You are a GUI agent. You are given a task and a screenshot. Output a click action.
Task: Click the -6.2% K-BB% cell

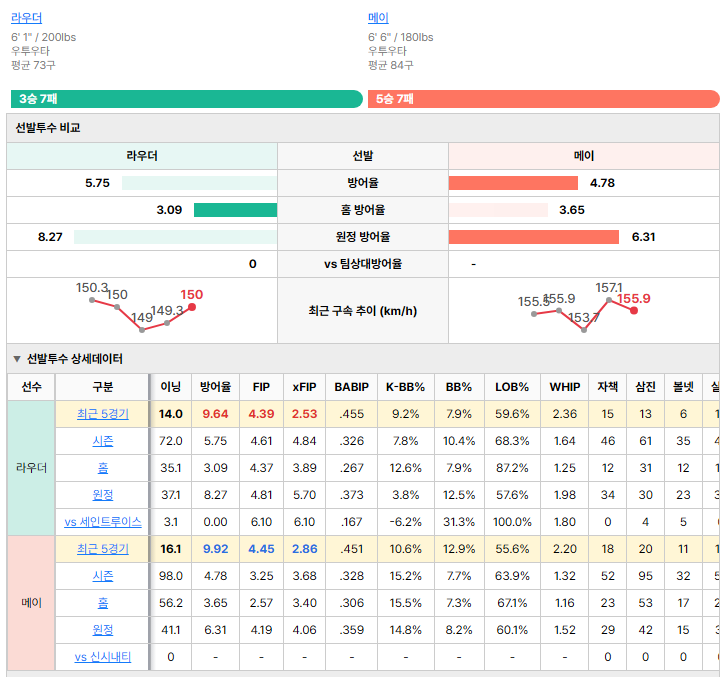[x=406, y=522]
